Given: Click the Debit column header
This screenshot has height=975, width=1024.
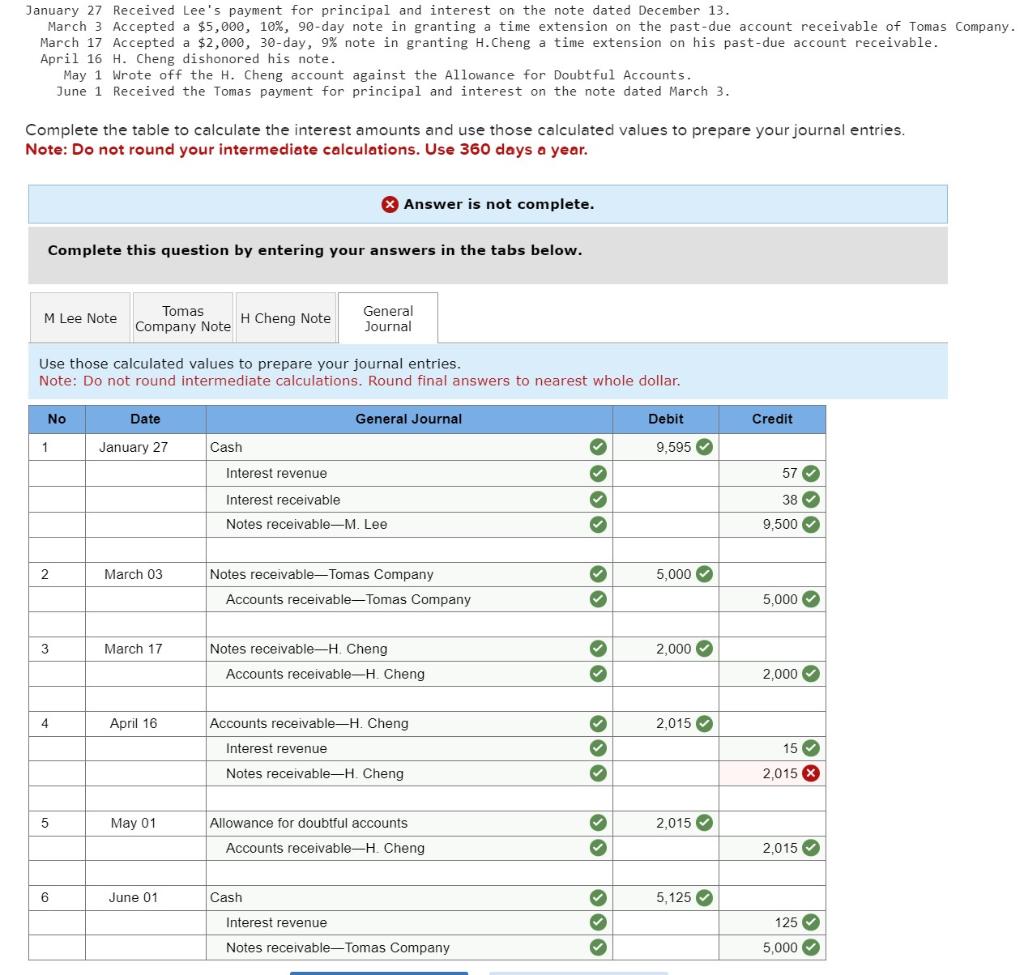Looking at the screenshot, I should [665, 419].
